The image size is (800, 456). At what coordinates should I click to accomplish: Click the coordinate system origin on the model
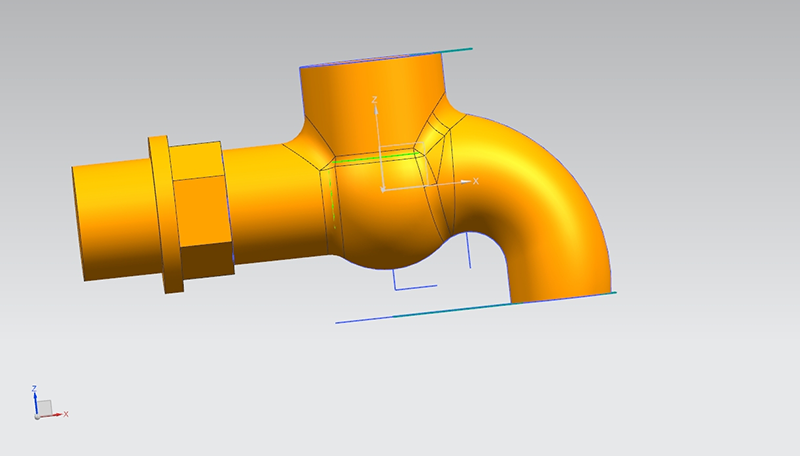tap(381, 187)
